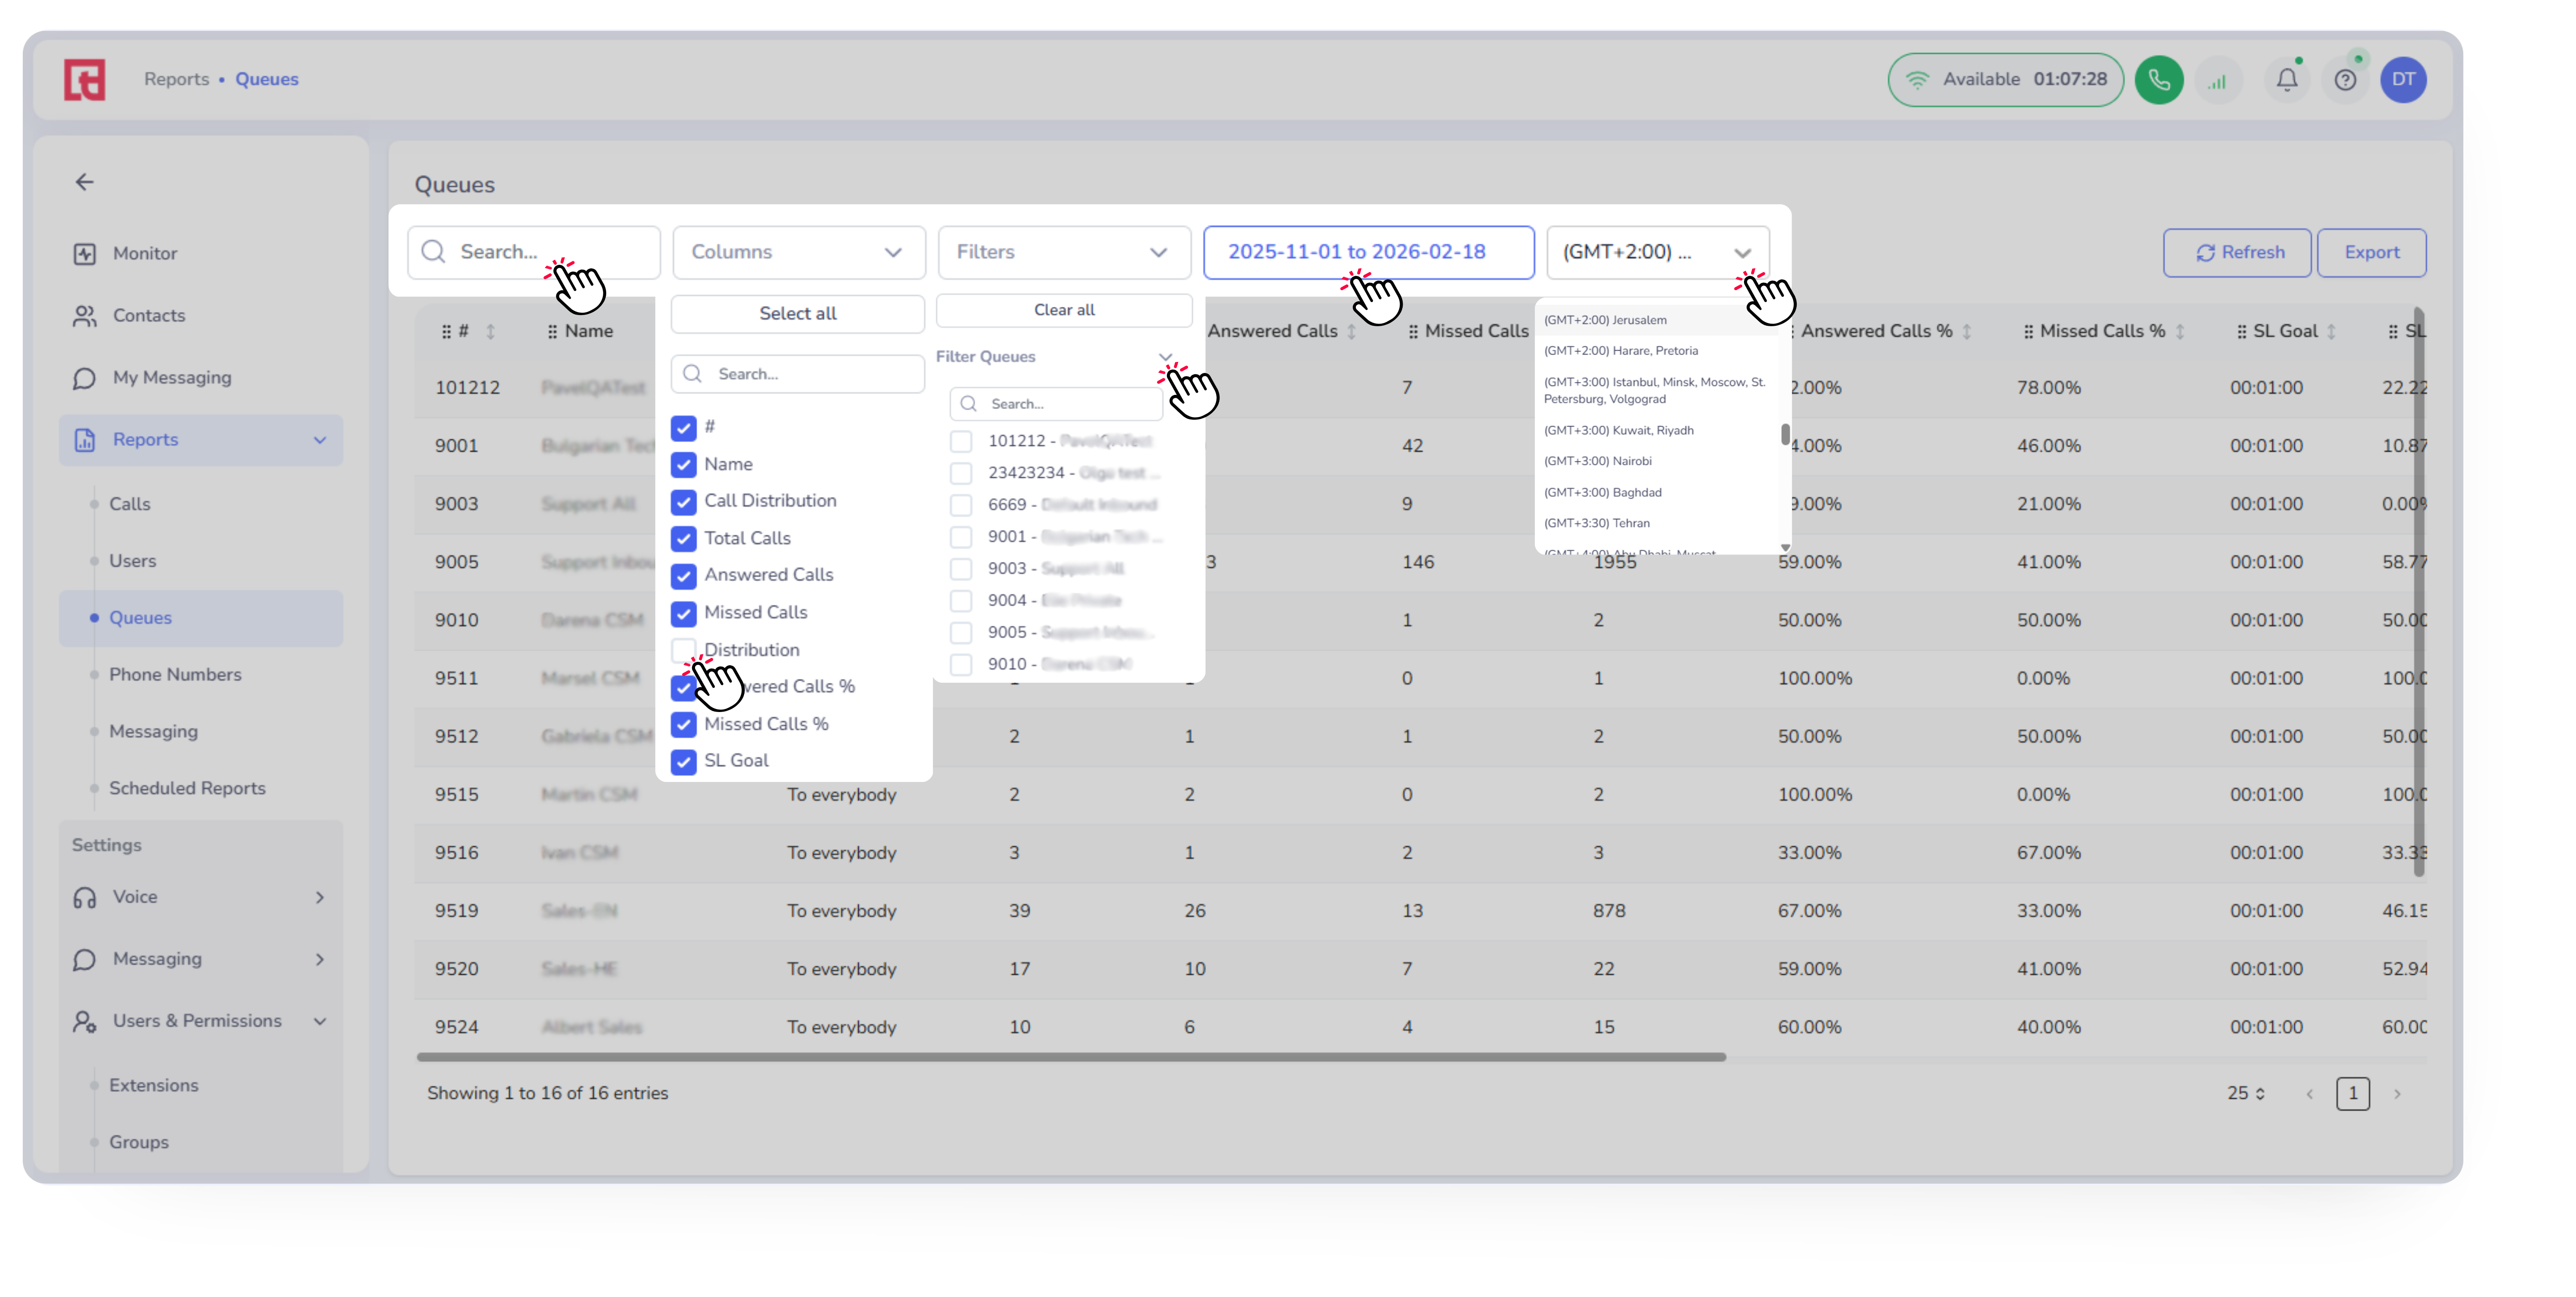Screen dimensions: 2576x1297
Task: Open the DT user avatar
Action: point(2403,80)
